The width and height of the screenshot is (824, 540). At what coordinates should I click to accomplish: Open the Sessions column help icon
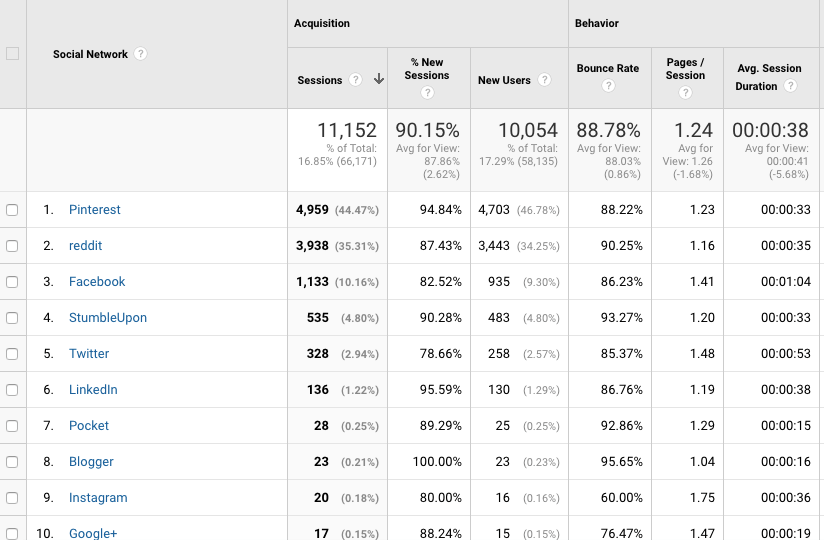(356, 79)
